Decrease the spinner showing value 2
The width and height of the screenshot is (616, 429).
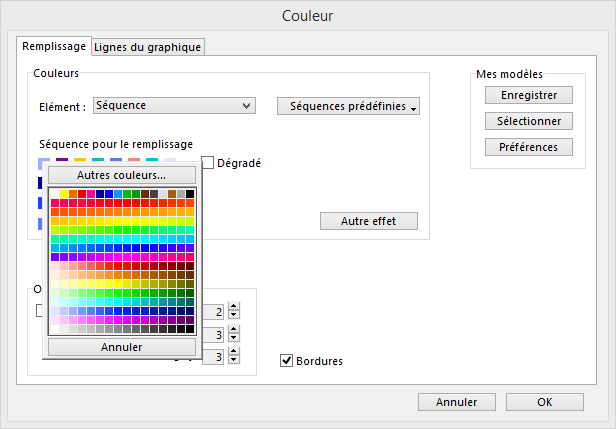(x=234, y=314)
